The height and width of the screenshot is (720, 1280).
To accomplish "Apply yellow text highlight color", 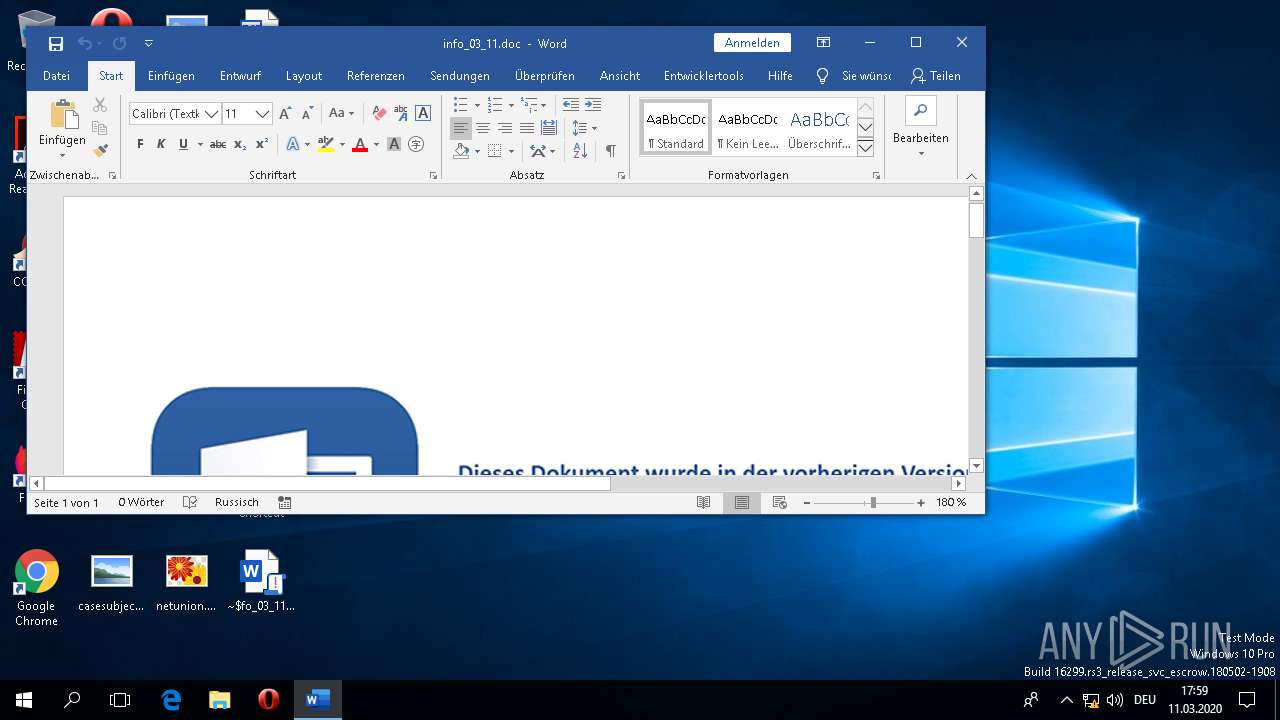I will (x=325, y=144).
